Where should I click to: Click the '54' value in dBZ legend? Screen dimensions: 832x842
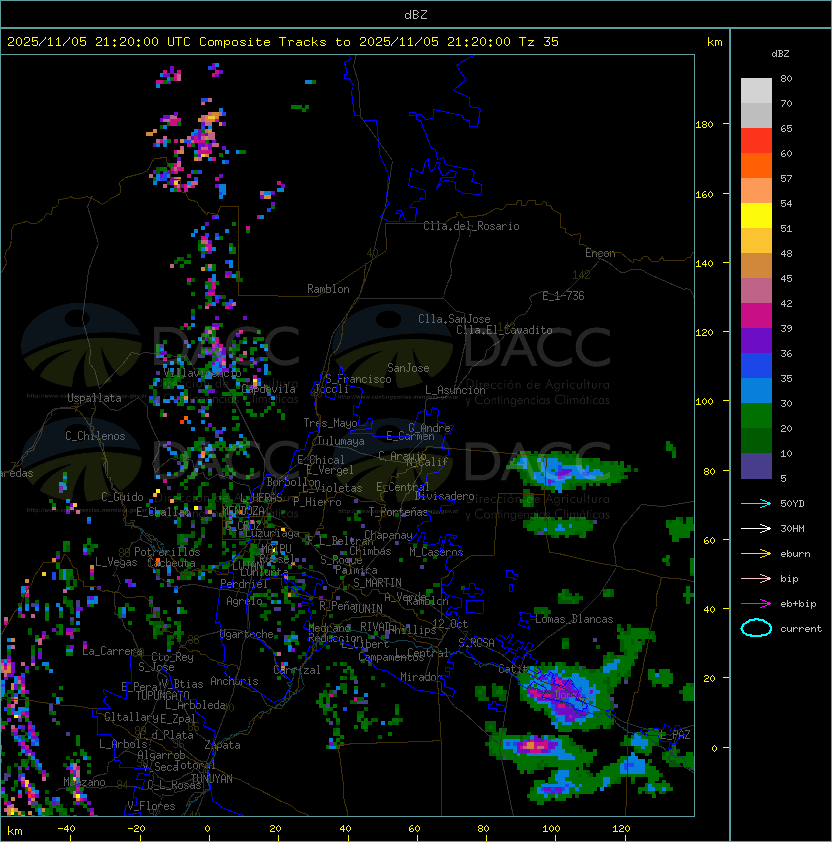[786, 204]
